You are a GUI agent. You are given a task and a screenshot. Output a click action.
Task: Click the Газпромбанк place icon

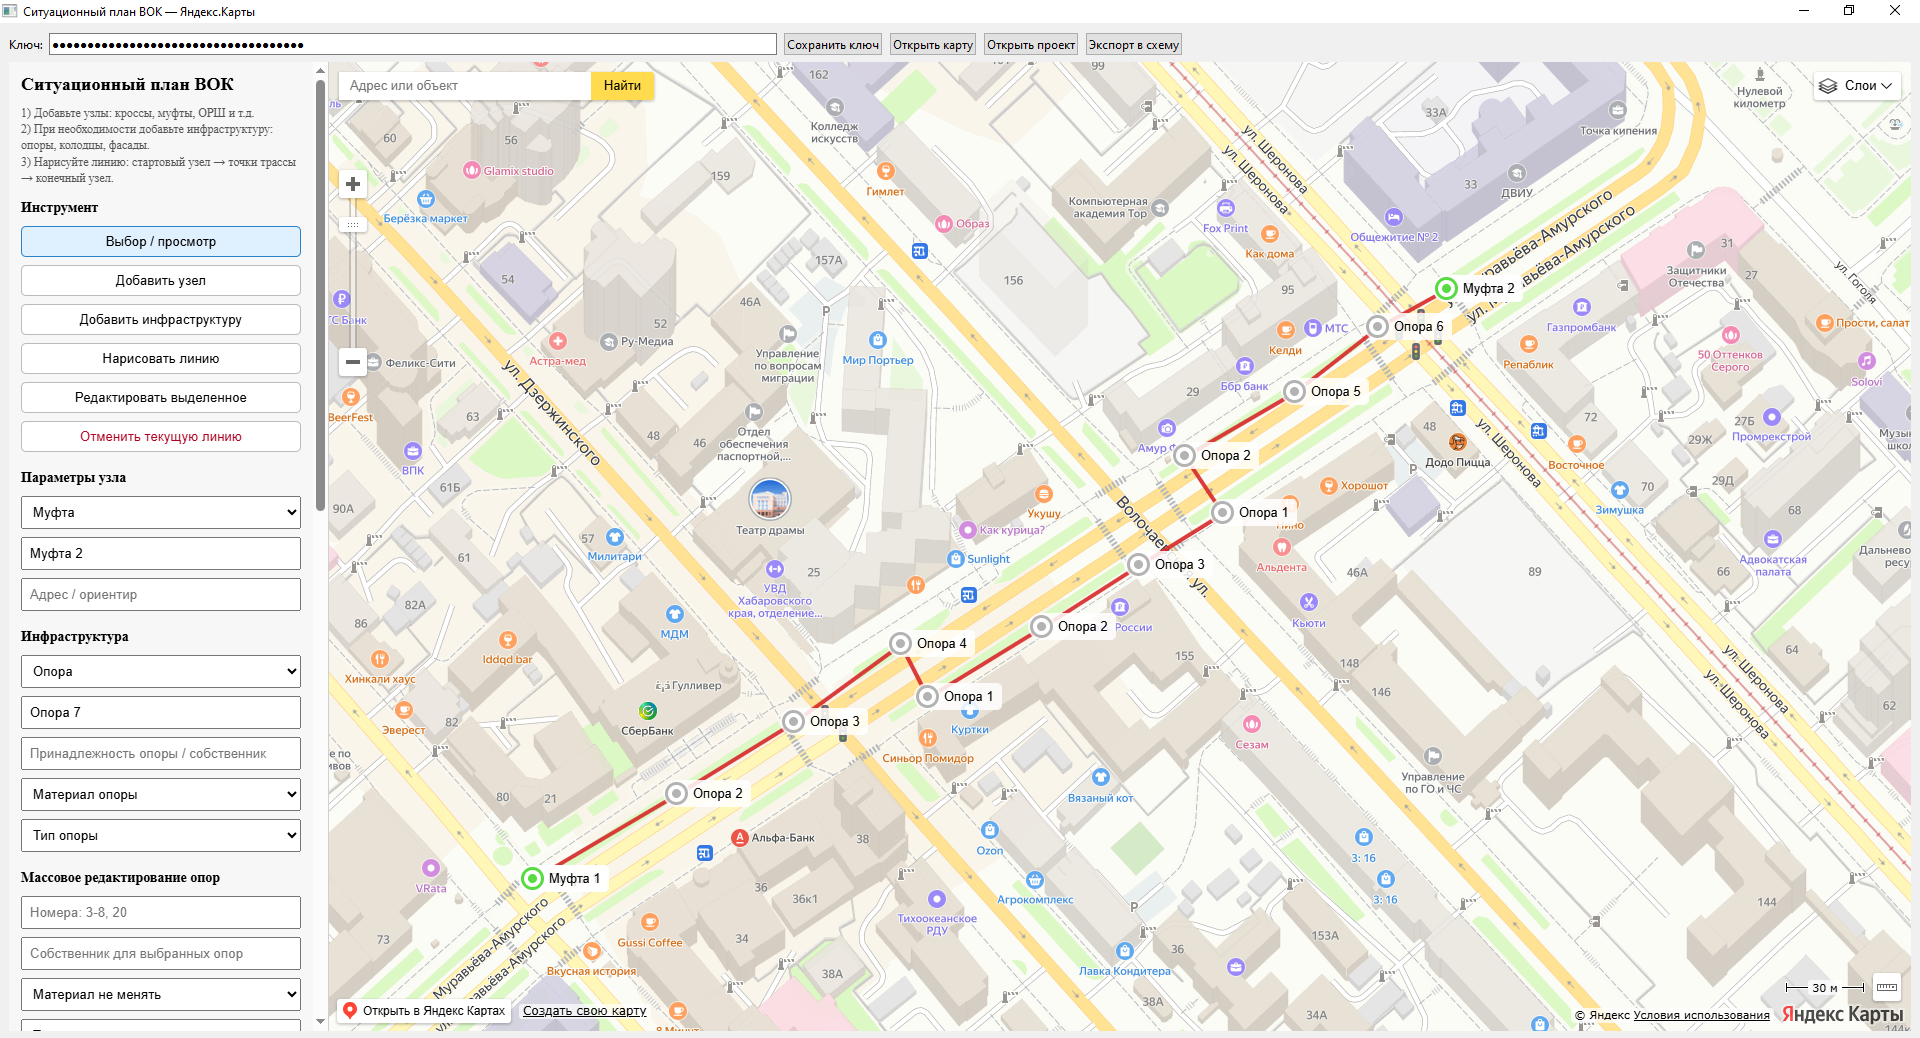pos(1582,308)
